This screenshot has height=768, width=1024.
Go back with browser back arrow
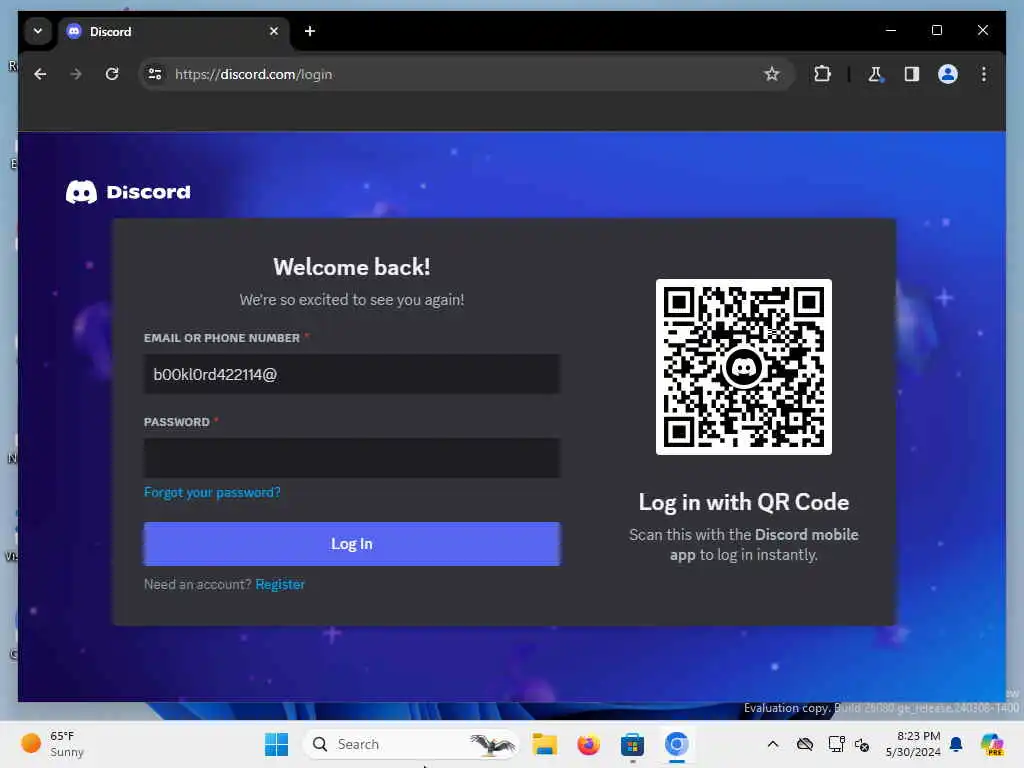[x=40, y=74]
